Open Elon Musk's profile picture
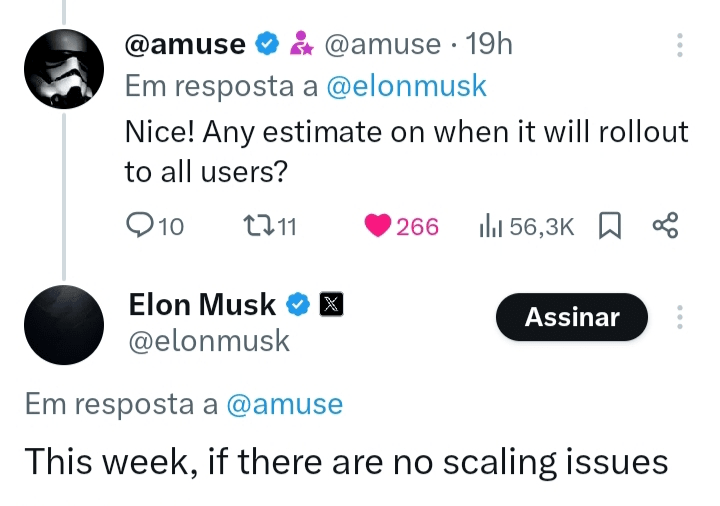720x506 pixels. coord(63,324)
